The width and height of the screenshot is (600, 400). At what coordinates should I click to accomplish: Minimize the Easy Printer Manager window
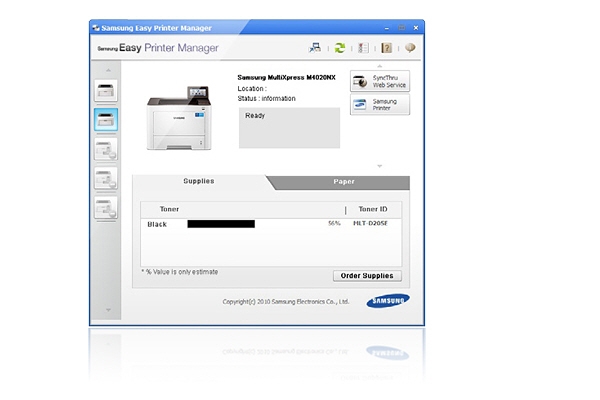387,28
